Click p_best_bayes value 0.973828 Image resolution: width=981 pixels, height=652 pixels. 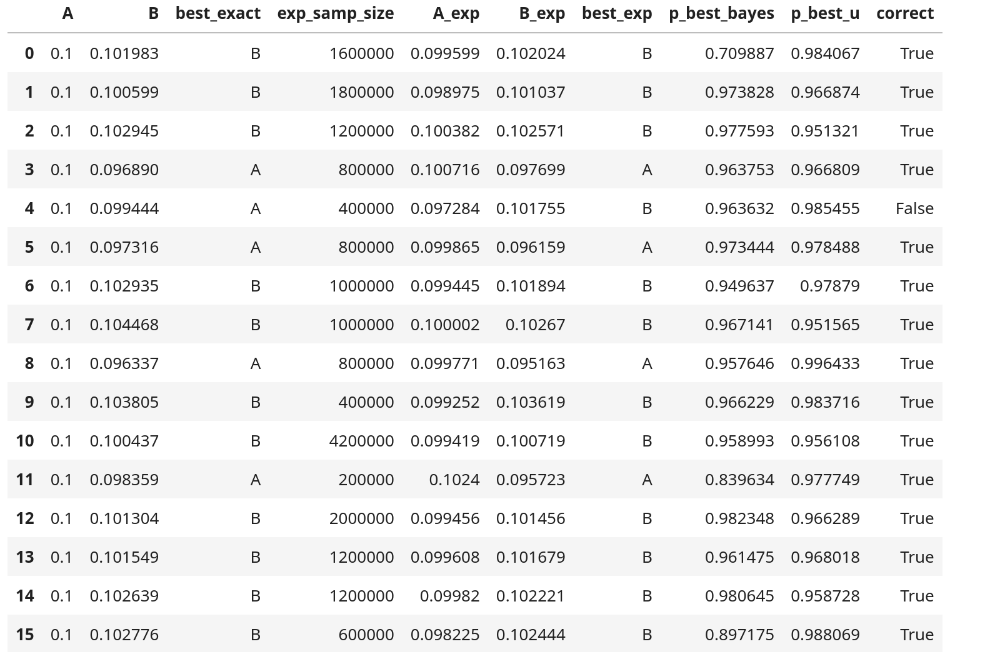tap(740, 93)
